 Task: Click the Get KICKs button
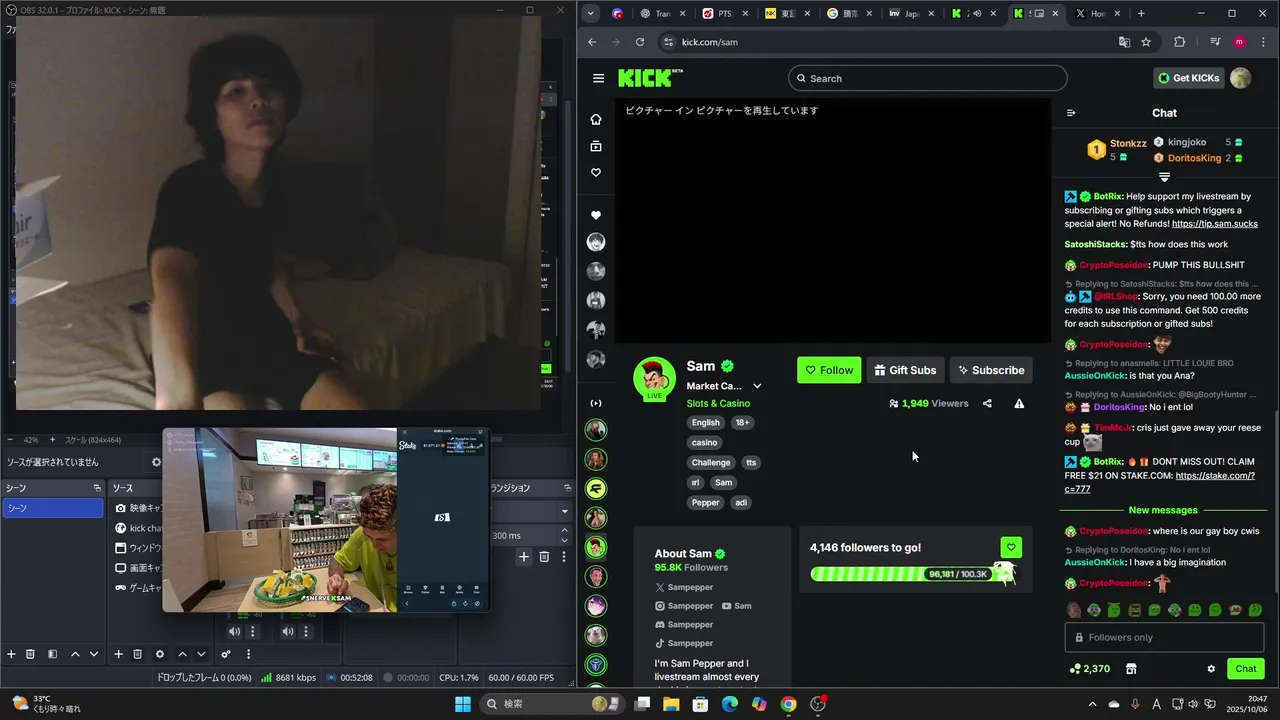pyautogui.click(x=1189, y=78)
